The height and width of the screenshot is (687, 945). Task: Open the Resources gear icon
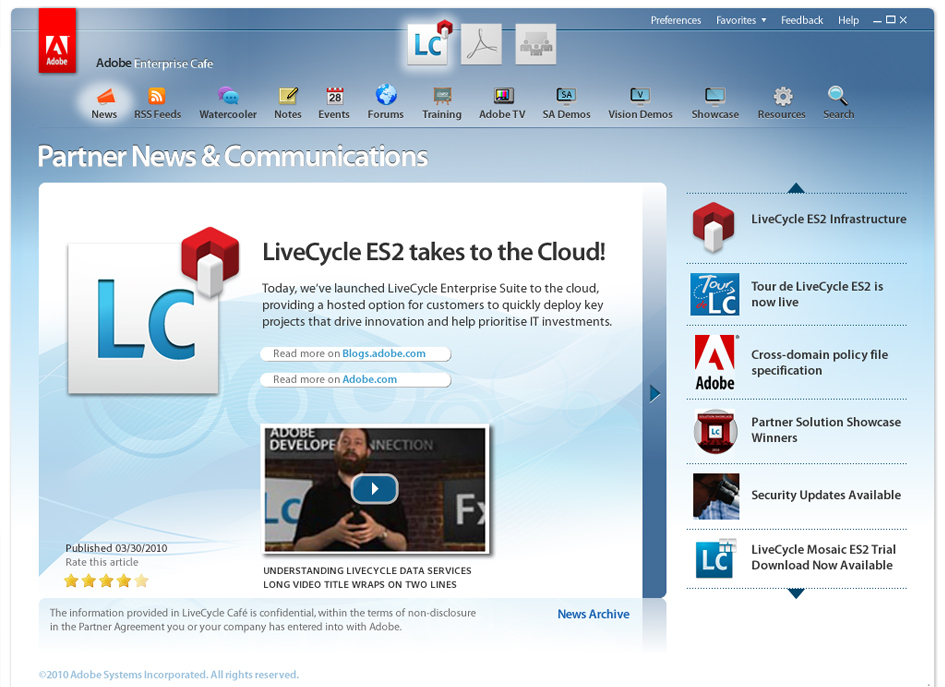pyautogui.click(x=783, y=96)
